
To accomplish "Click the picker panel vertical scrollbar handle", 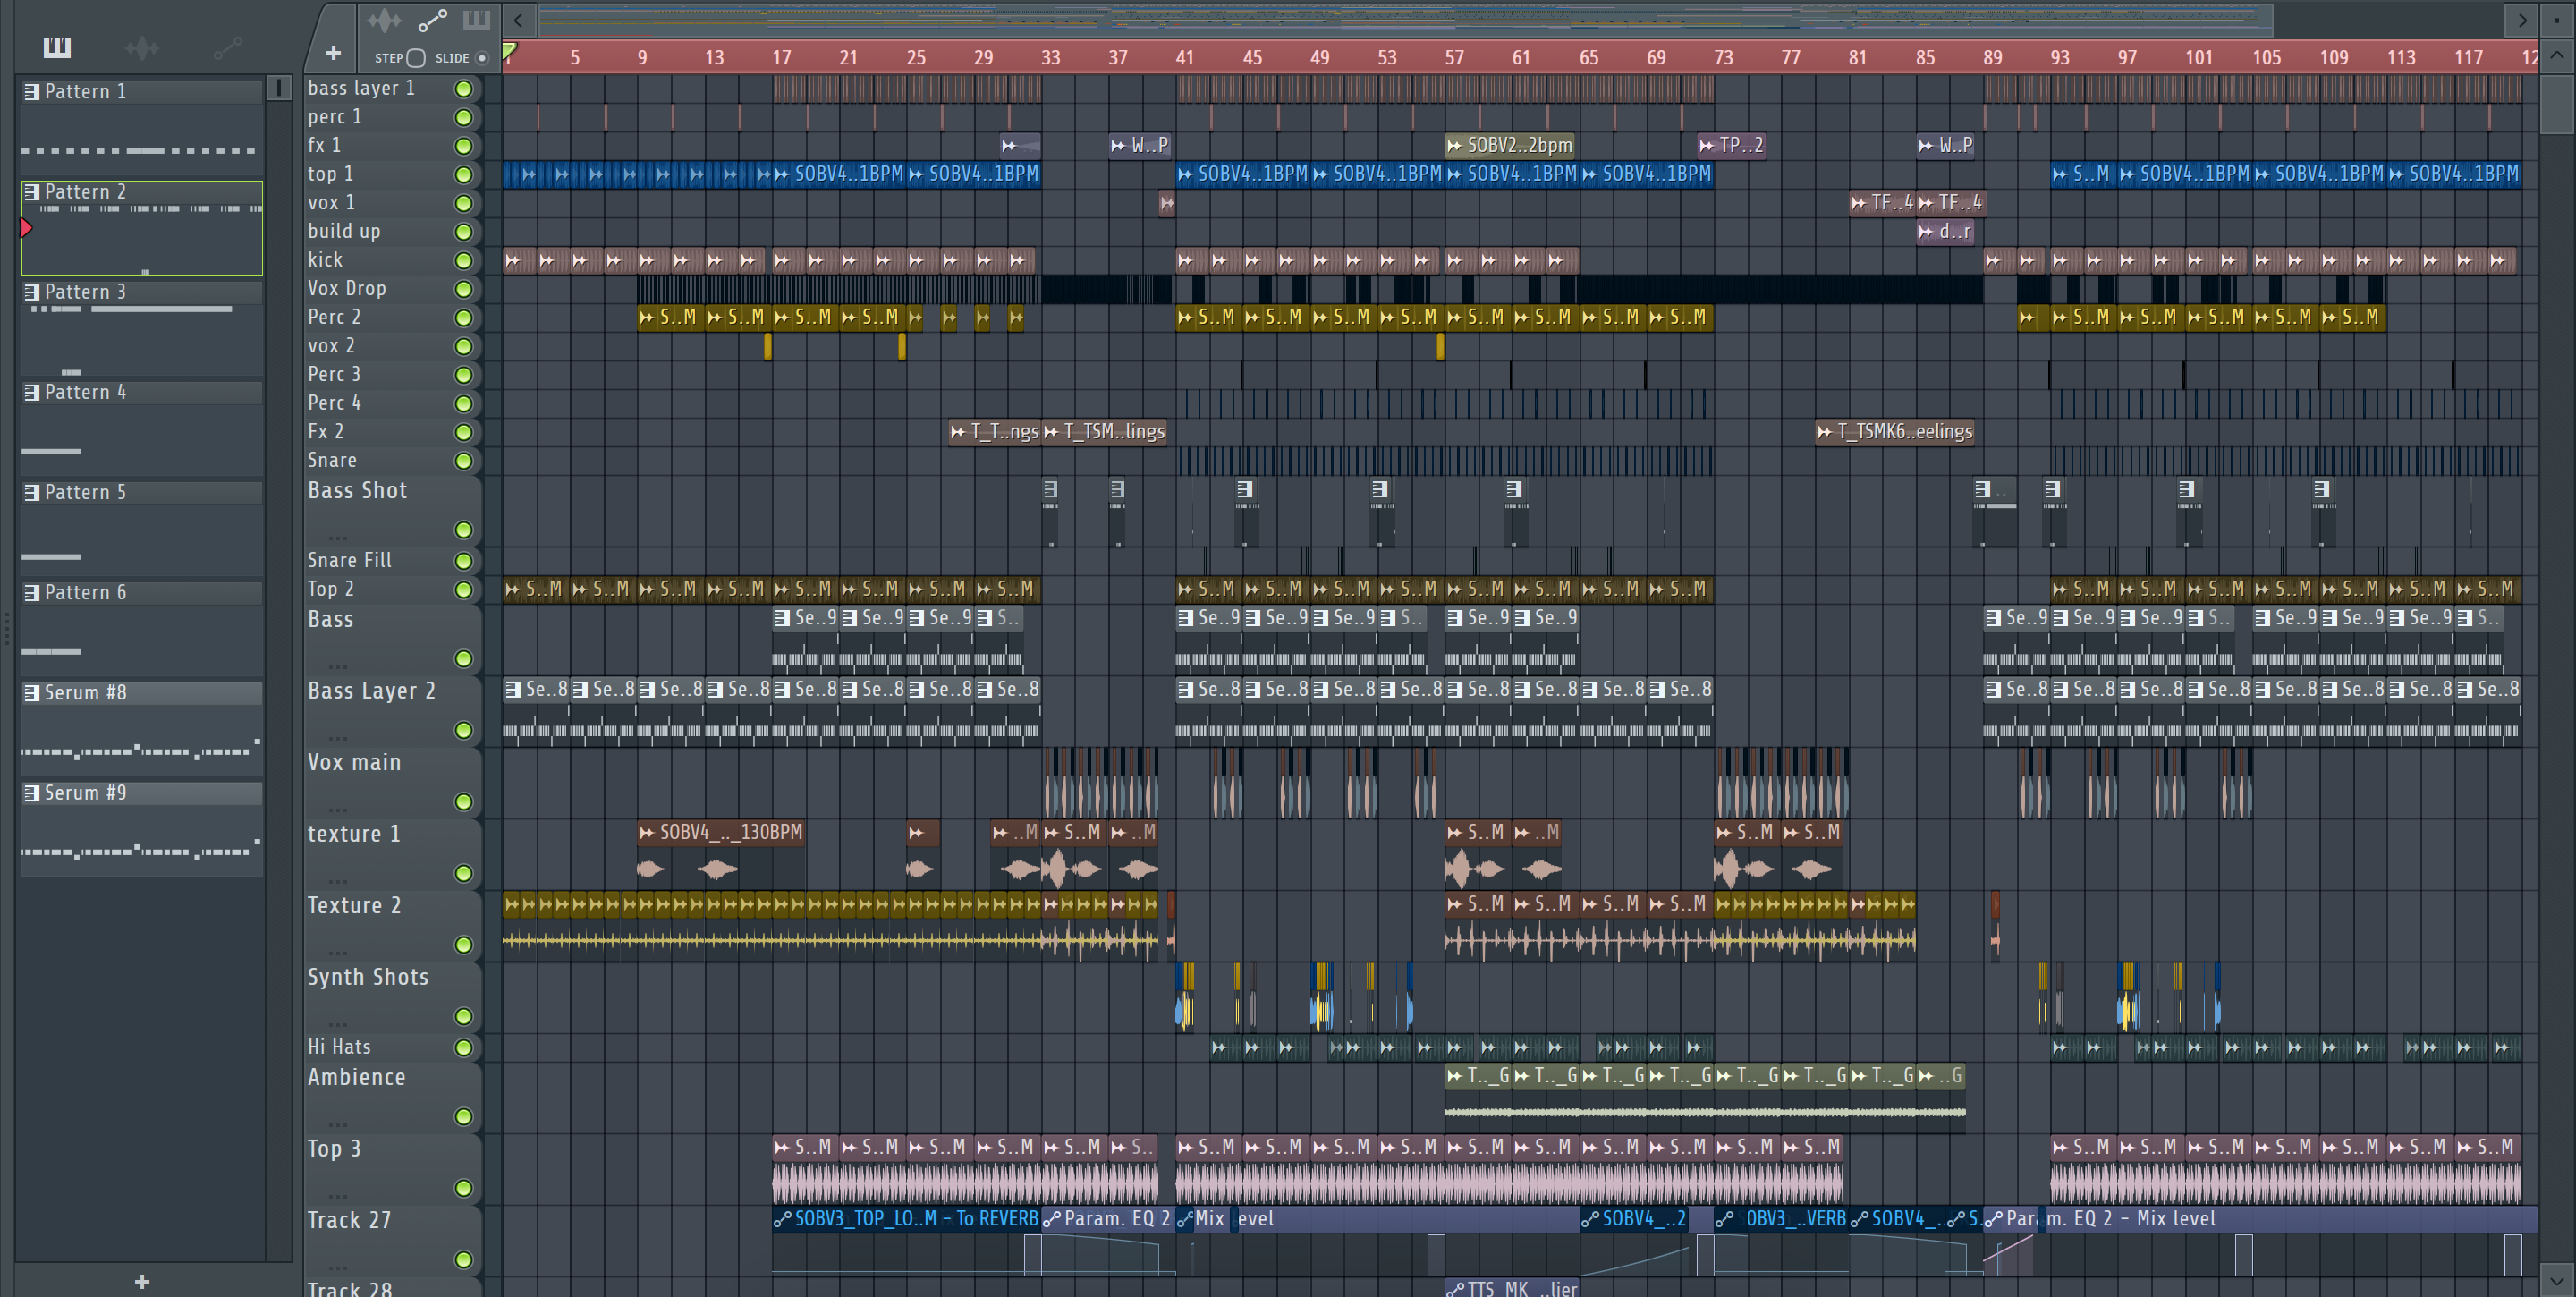I will tap(279, 89).
